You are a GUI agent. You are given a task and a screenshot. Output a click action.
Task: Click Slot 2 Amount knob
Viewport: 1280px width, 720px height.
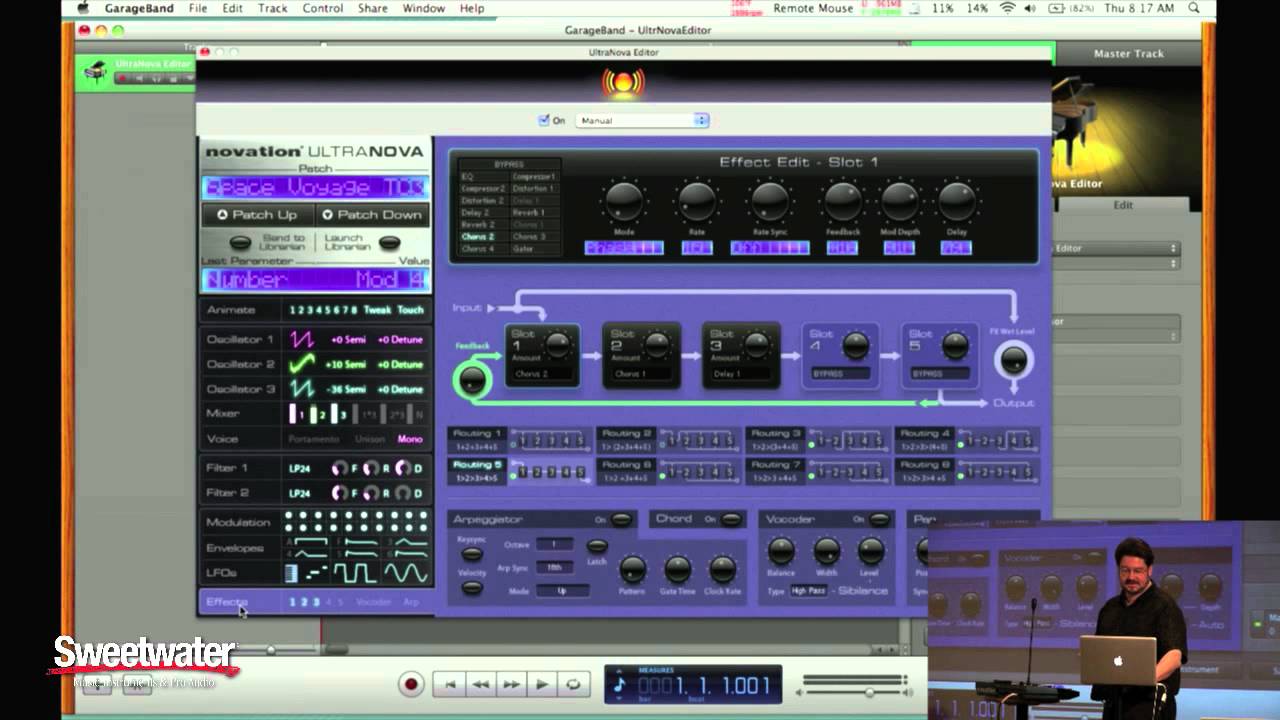(x=657, y=345)
